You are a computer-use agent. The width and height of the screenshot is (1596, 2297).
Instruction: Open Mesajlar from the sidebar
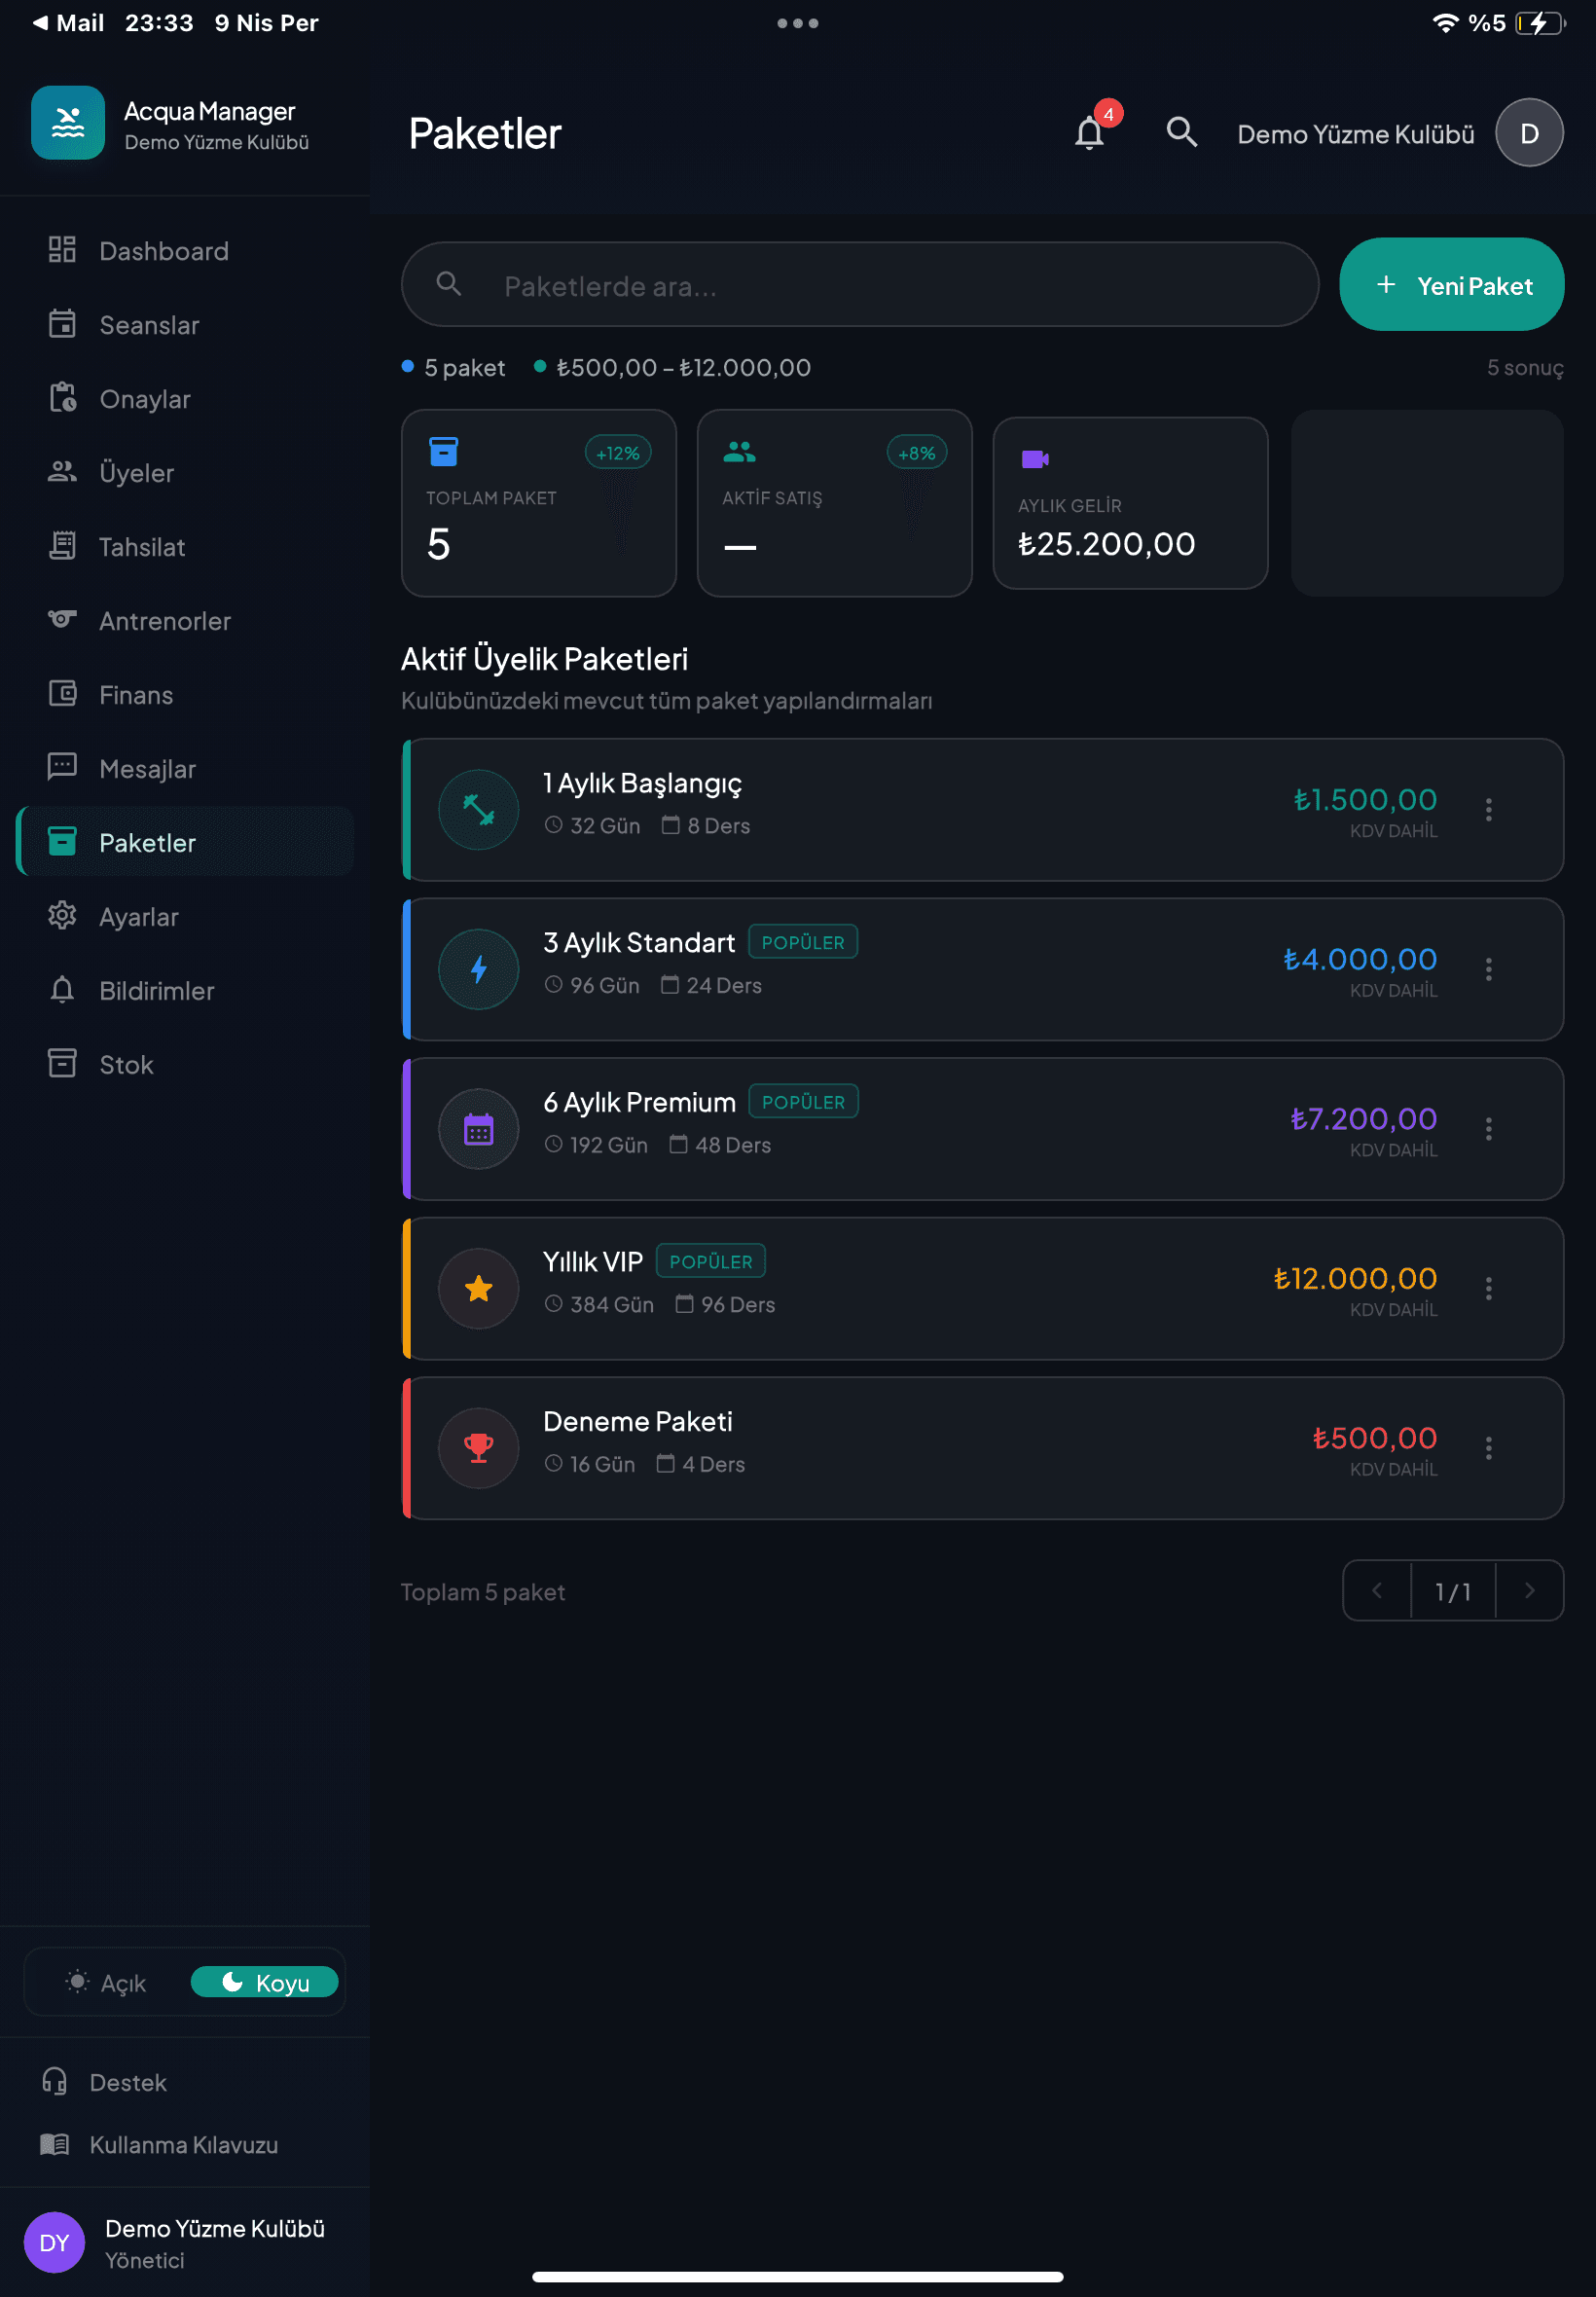[x=186, y=768]
